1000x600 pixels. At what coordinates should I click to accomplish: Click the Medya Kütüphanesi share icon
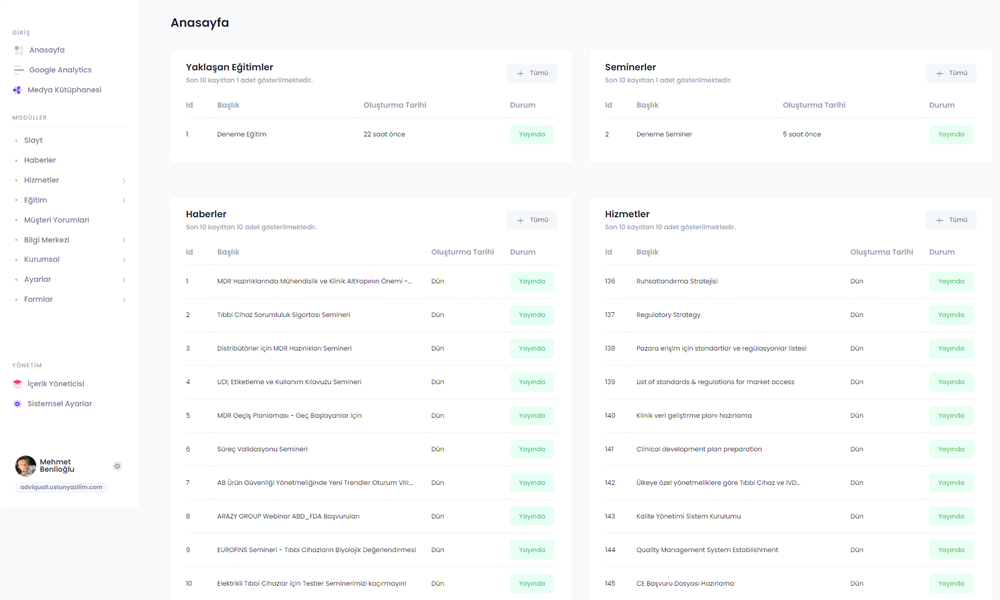(x=17, y=90)
